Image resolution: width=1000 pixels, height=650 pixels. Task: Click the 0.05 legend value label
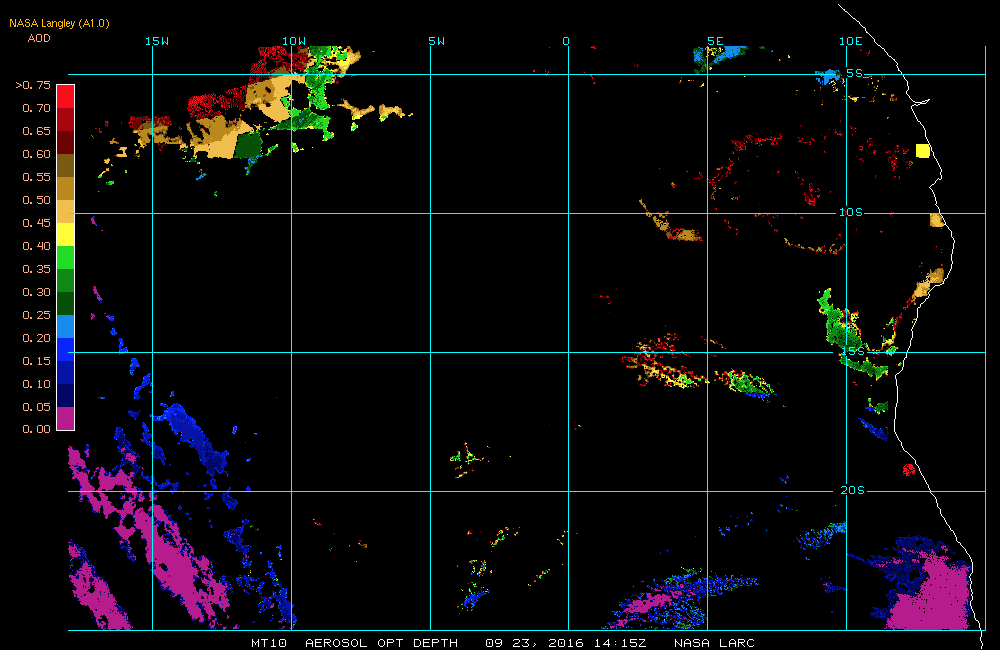(36, 407)
